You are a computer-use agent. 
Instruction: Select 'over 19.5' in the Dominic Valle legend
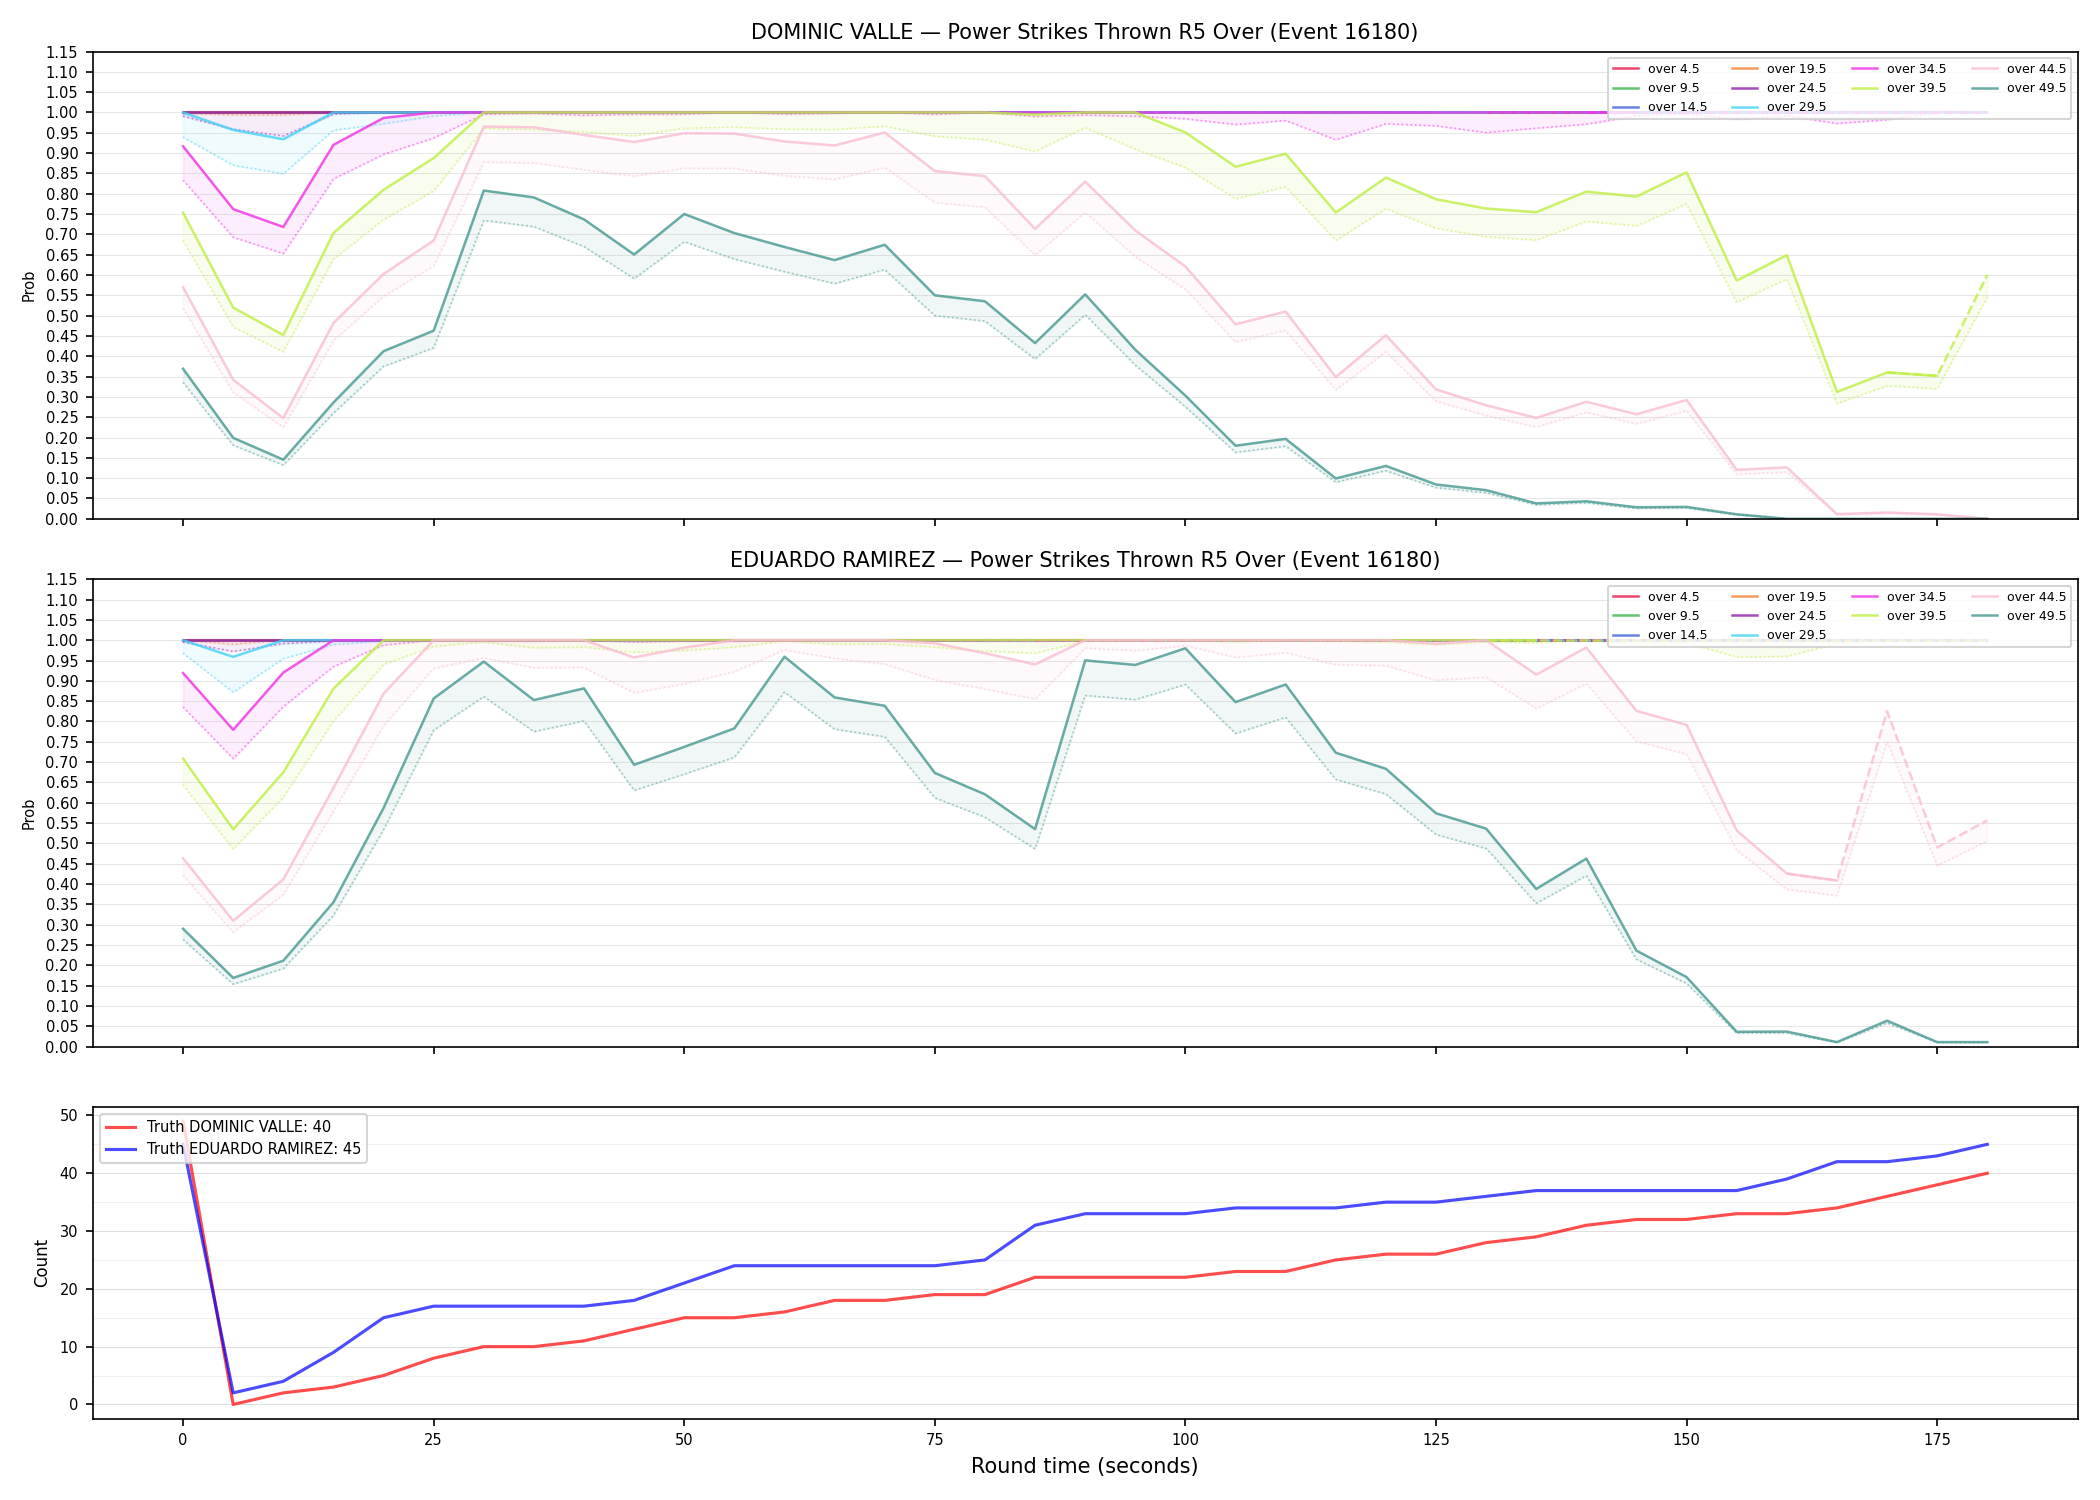(1796, 69)
